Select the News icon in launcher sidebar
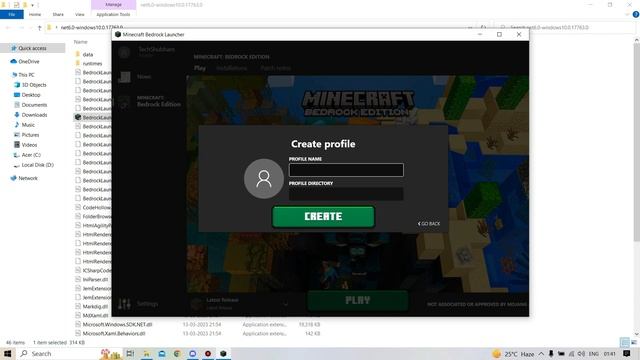Image resolution: width=640 pixels, height=360 pixels. click(124, 77)
